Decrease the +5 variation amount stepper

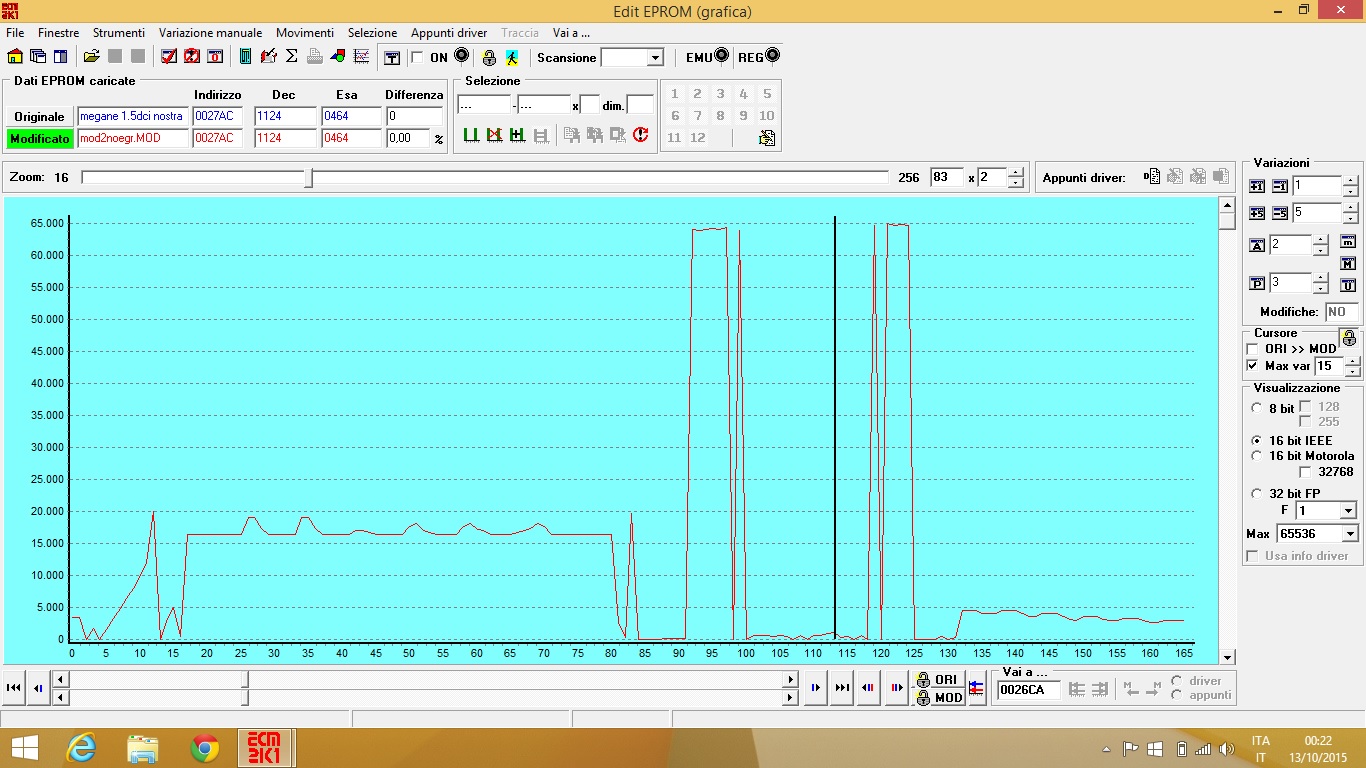1350,218
